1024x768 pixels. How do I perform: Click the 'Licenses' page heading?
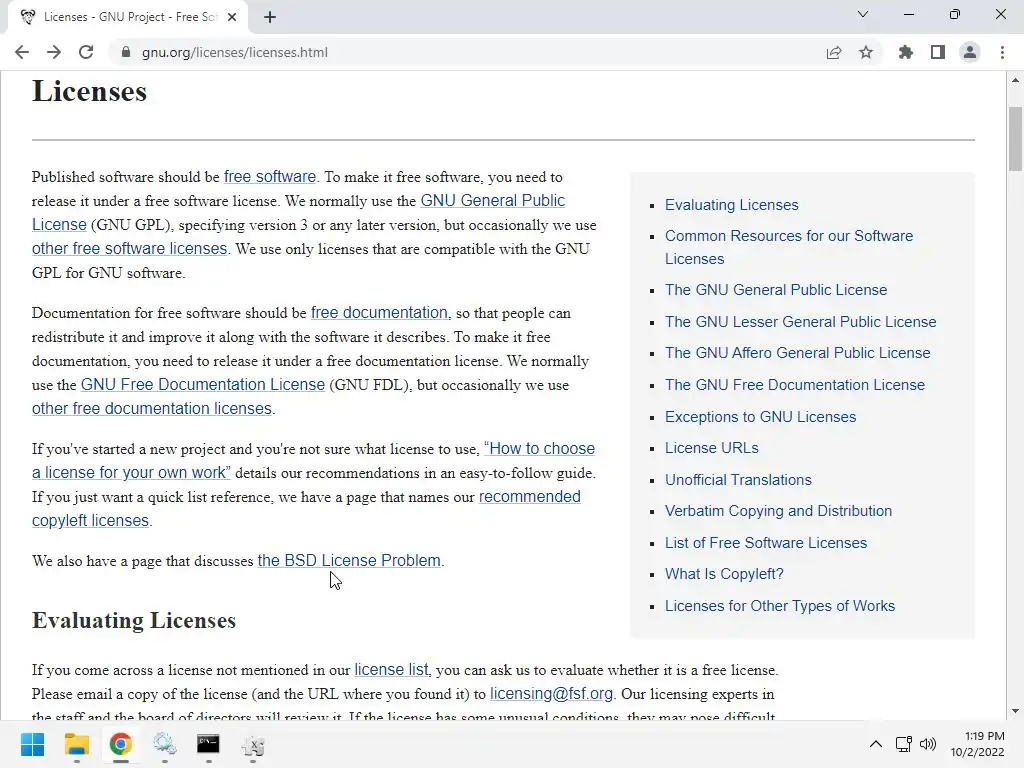click(x=89, y=91)
